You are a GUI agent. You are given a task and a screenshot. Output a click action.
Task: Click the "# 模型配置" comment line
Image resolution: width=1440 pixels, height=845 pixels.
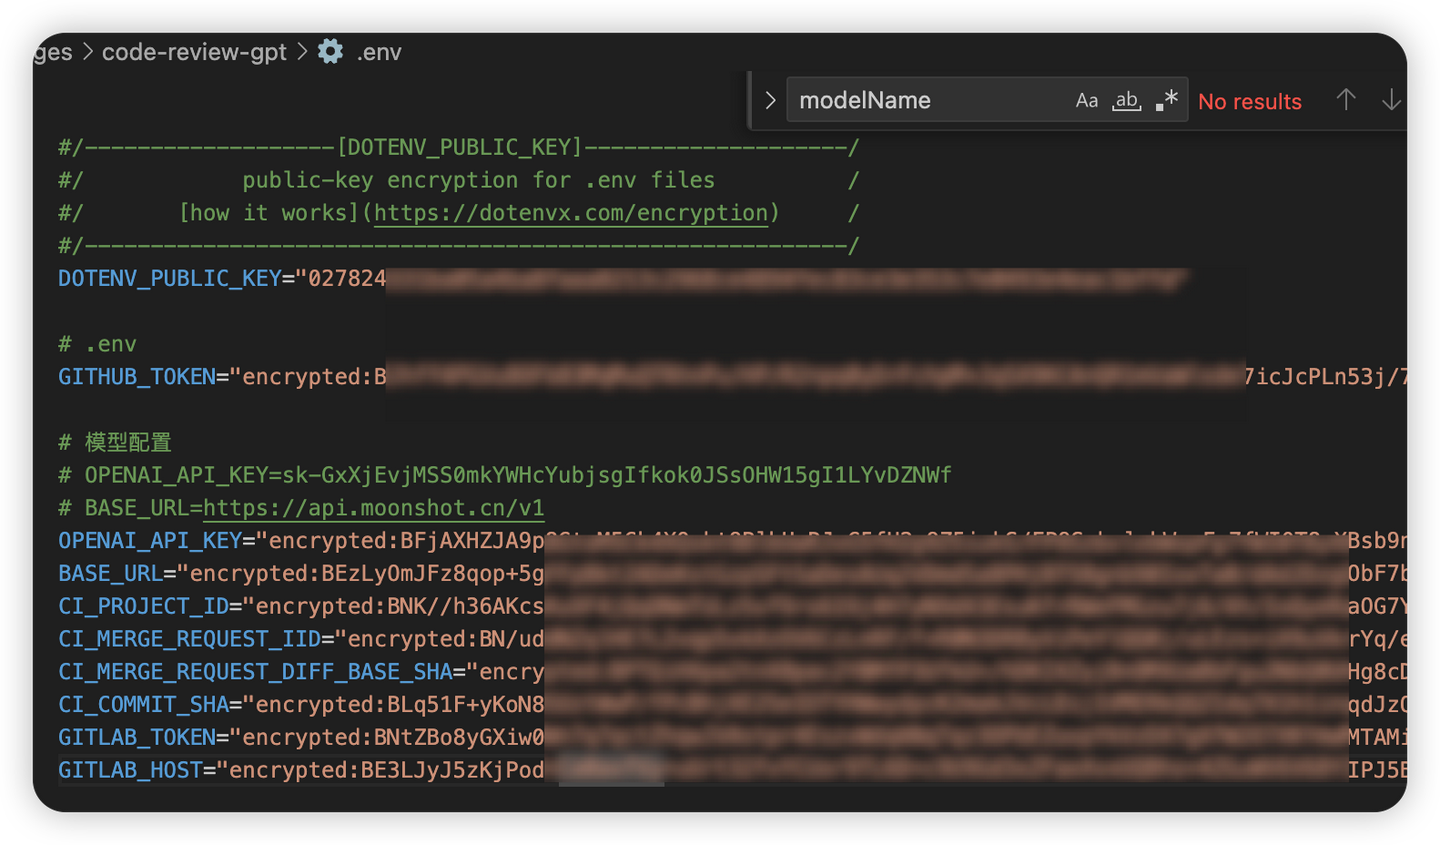pyautogui.click(x=115, y=442)
